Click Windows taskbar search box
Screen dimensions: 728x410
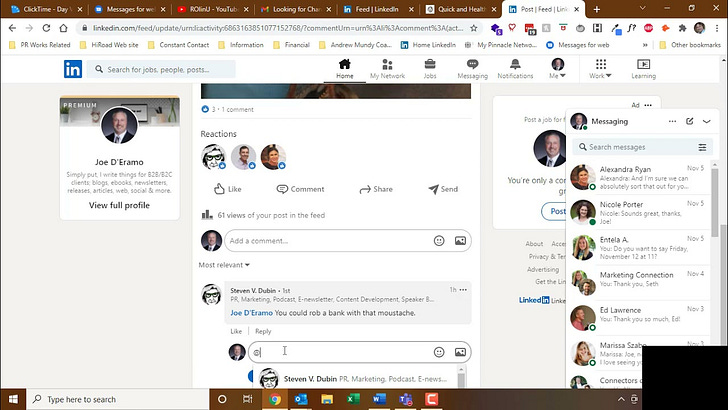117,399
